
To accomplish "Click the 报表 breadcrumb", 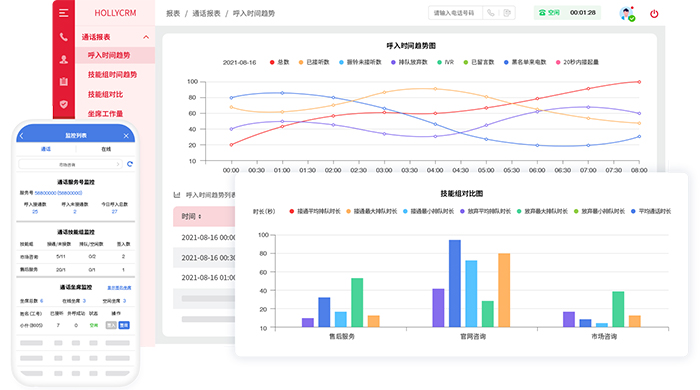I will [x=173, y=13].
